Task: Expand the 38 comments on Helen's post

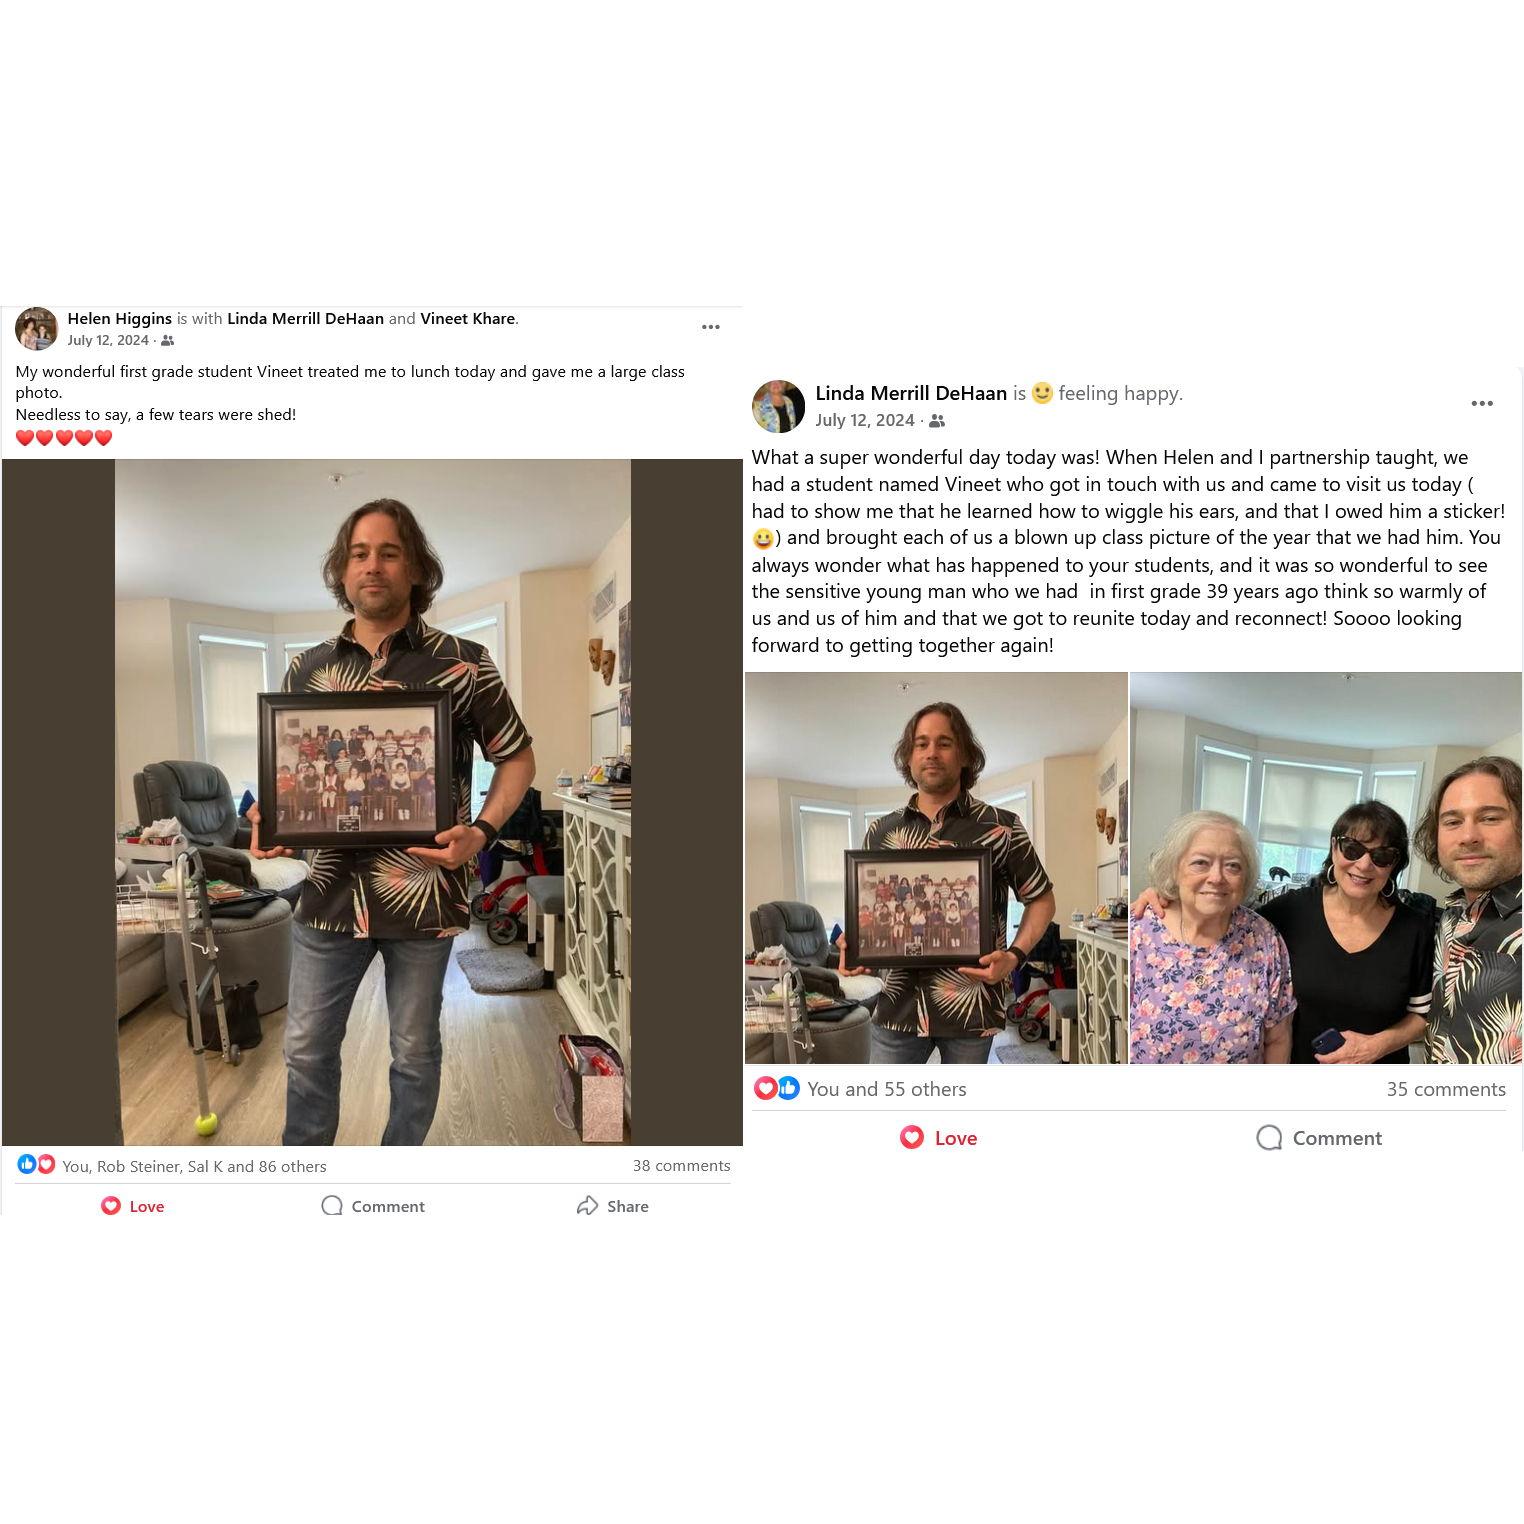Action: click(x=681, y=1166)
